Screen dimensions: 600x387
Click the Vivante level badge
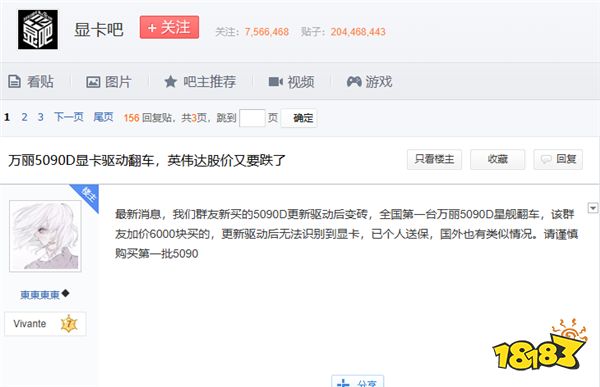click(45, 324)
